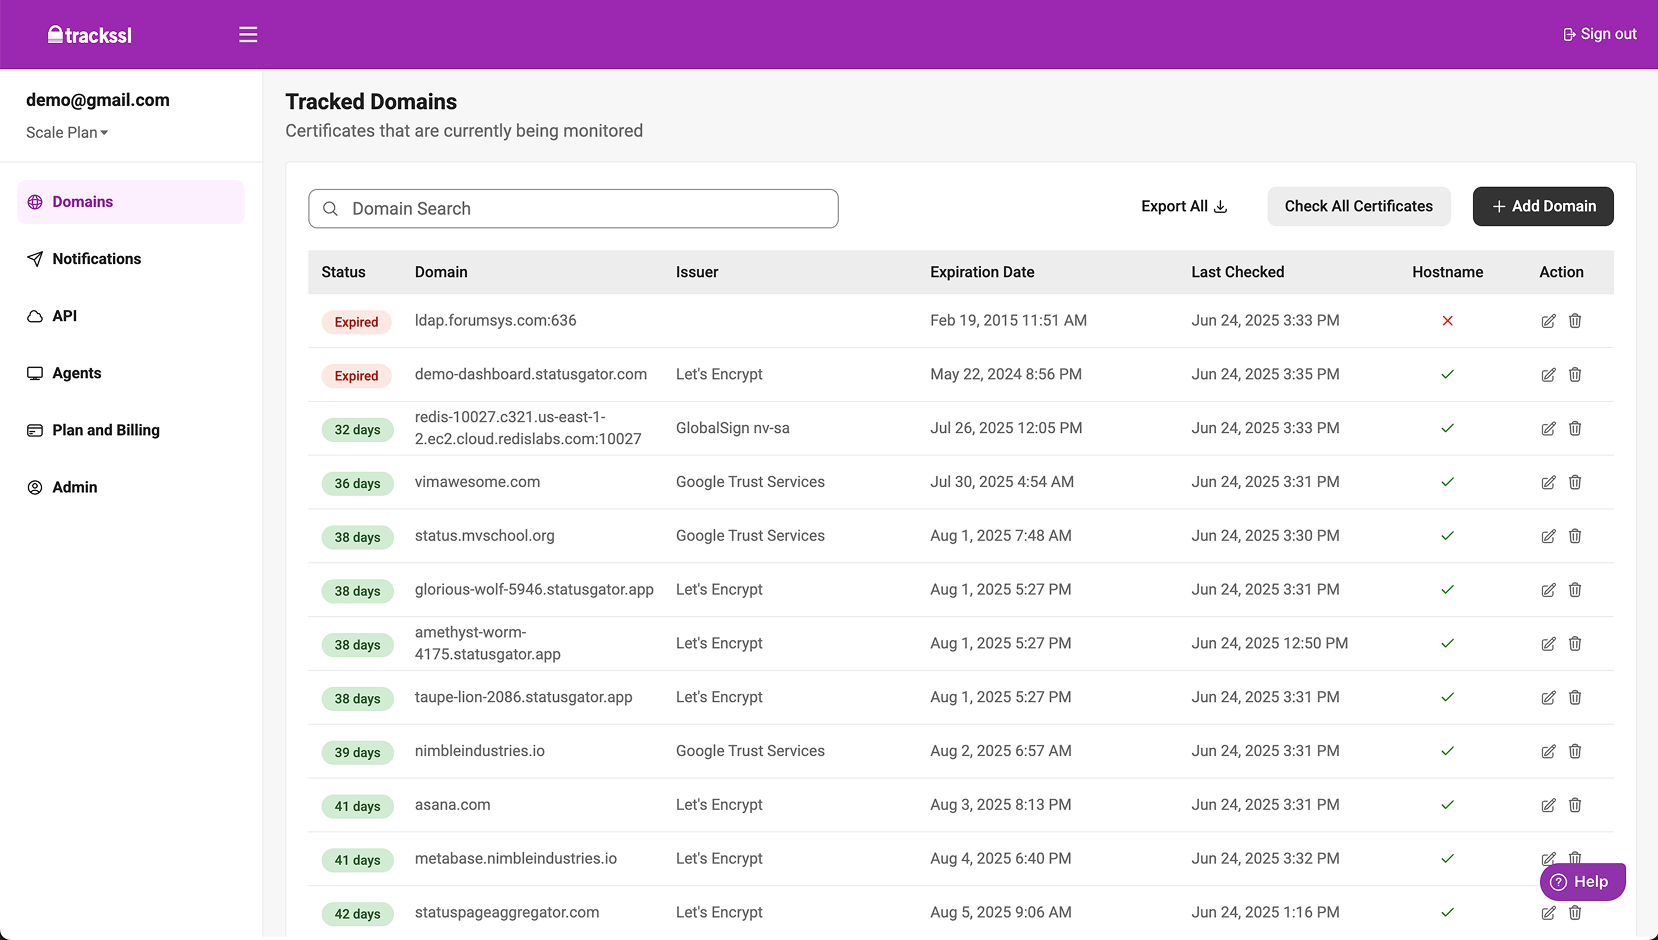Click Check All Certificates
Viewport: 1658px width, 940px height.
coord(1359,206)
